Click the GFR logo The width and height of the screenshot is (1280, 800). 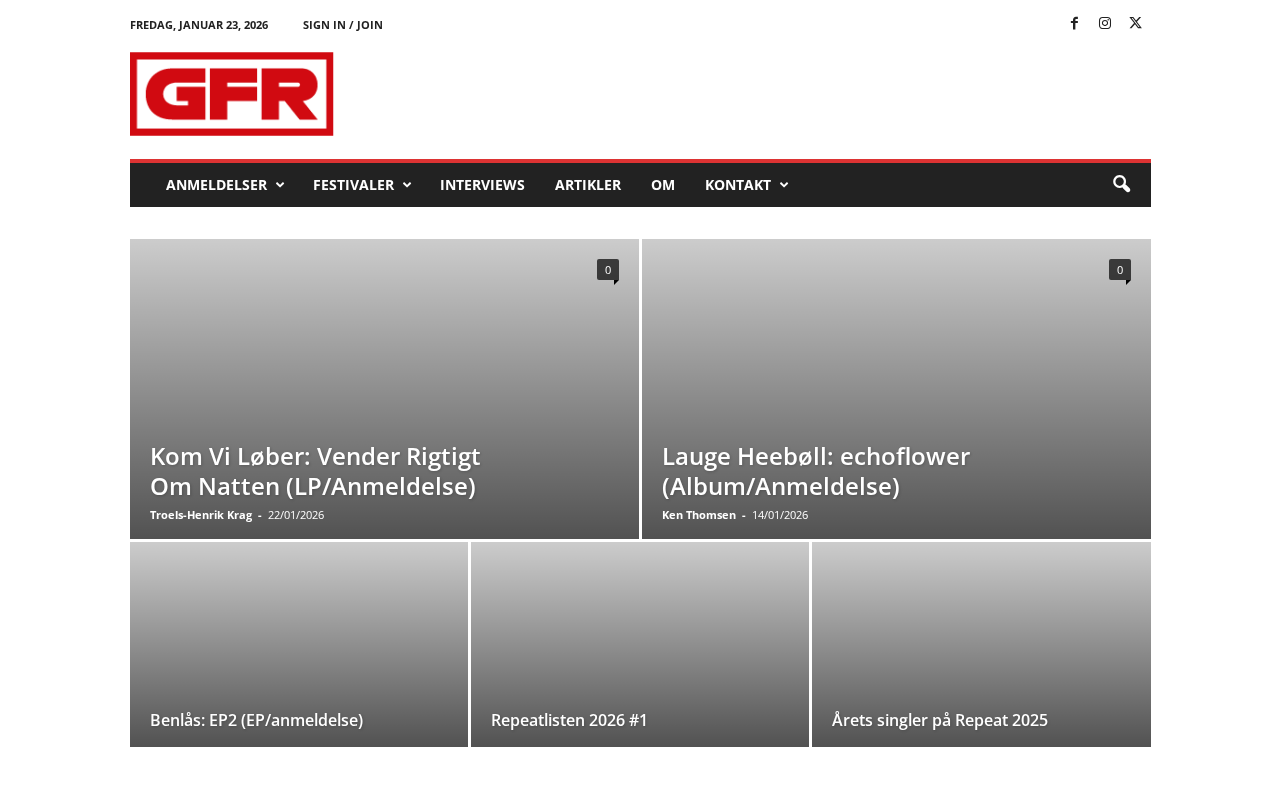[x=231, y=94]
